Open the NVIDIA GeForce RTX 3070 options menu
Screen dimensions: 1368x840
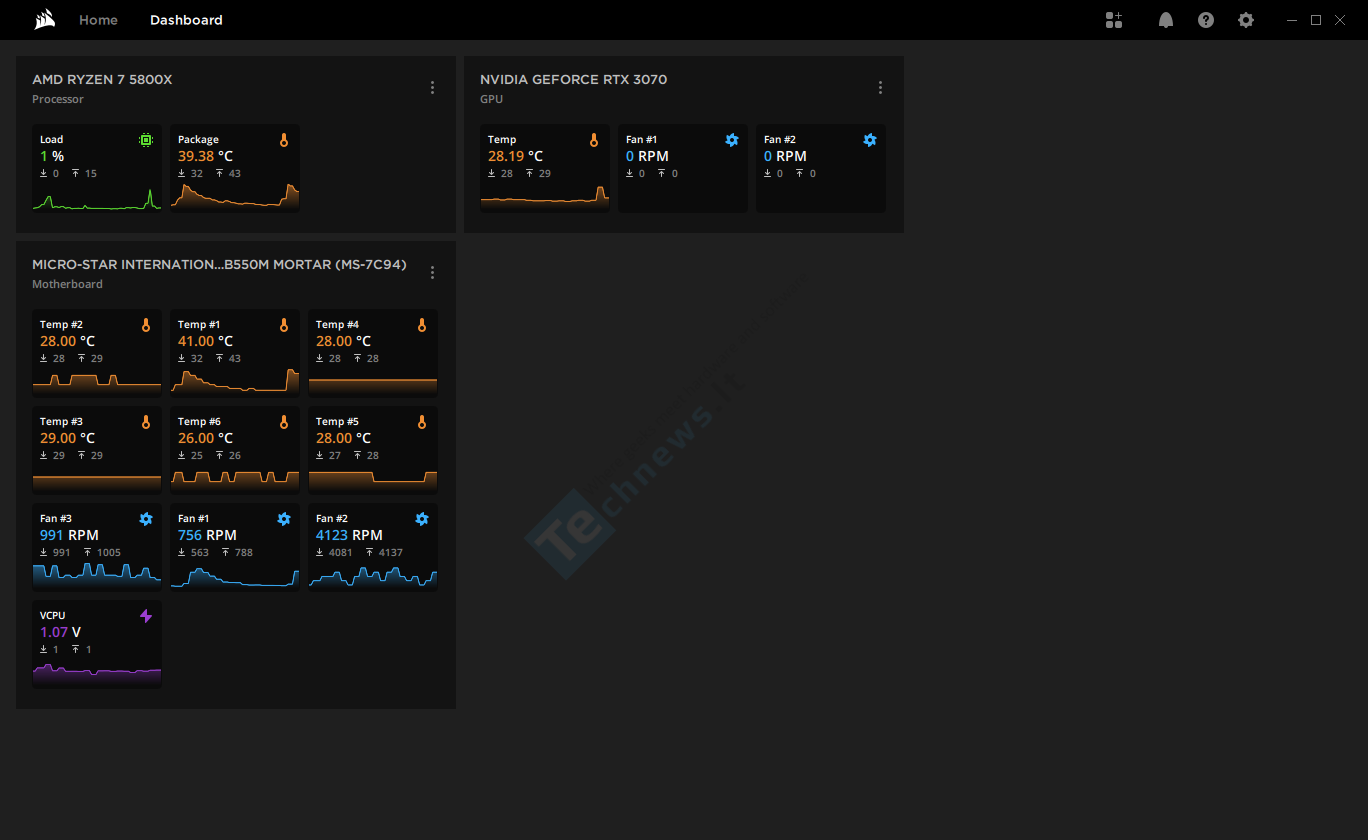pyautogui.click(x=880, y=88)
